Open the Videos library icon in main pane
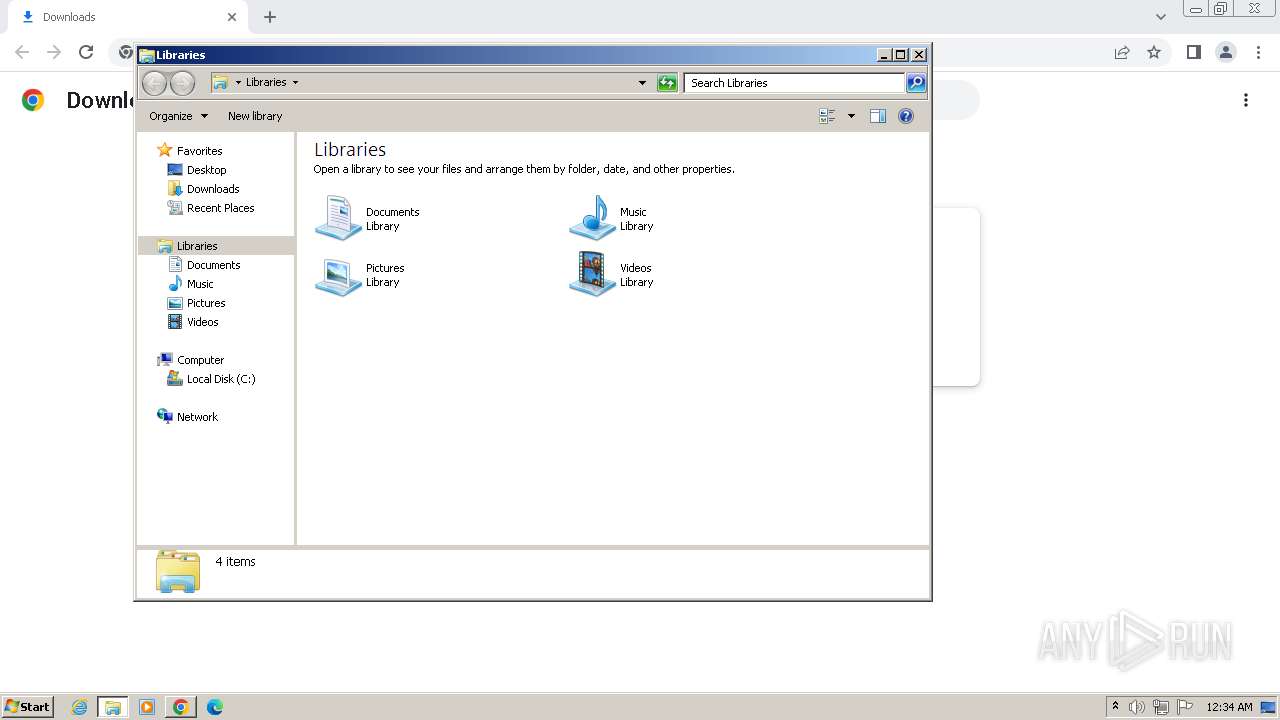The height and width of the screenshot is (720, 1280). 592,274
